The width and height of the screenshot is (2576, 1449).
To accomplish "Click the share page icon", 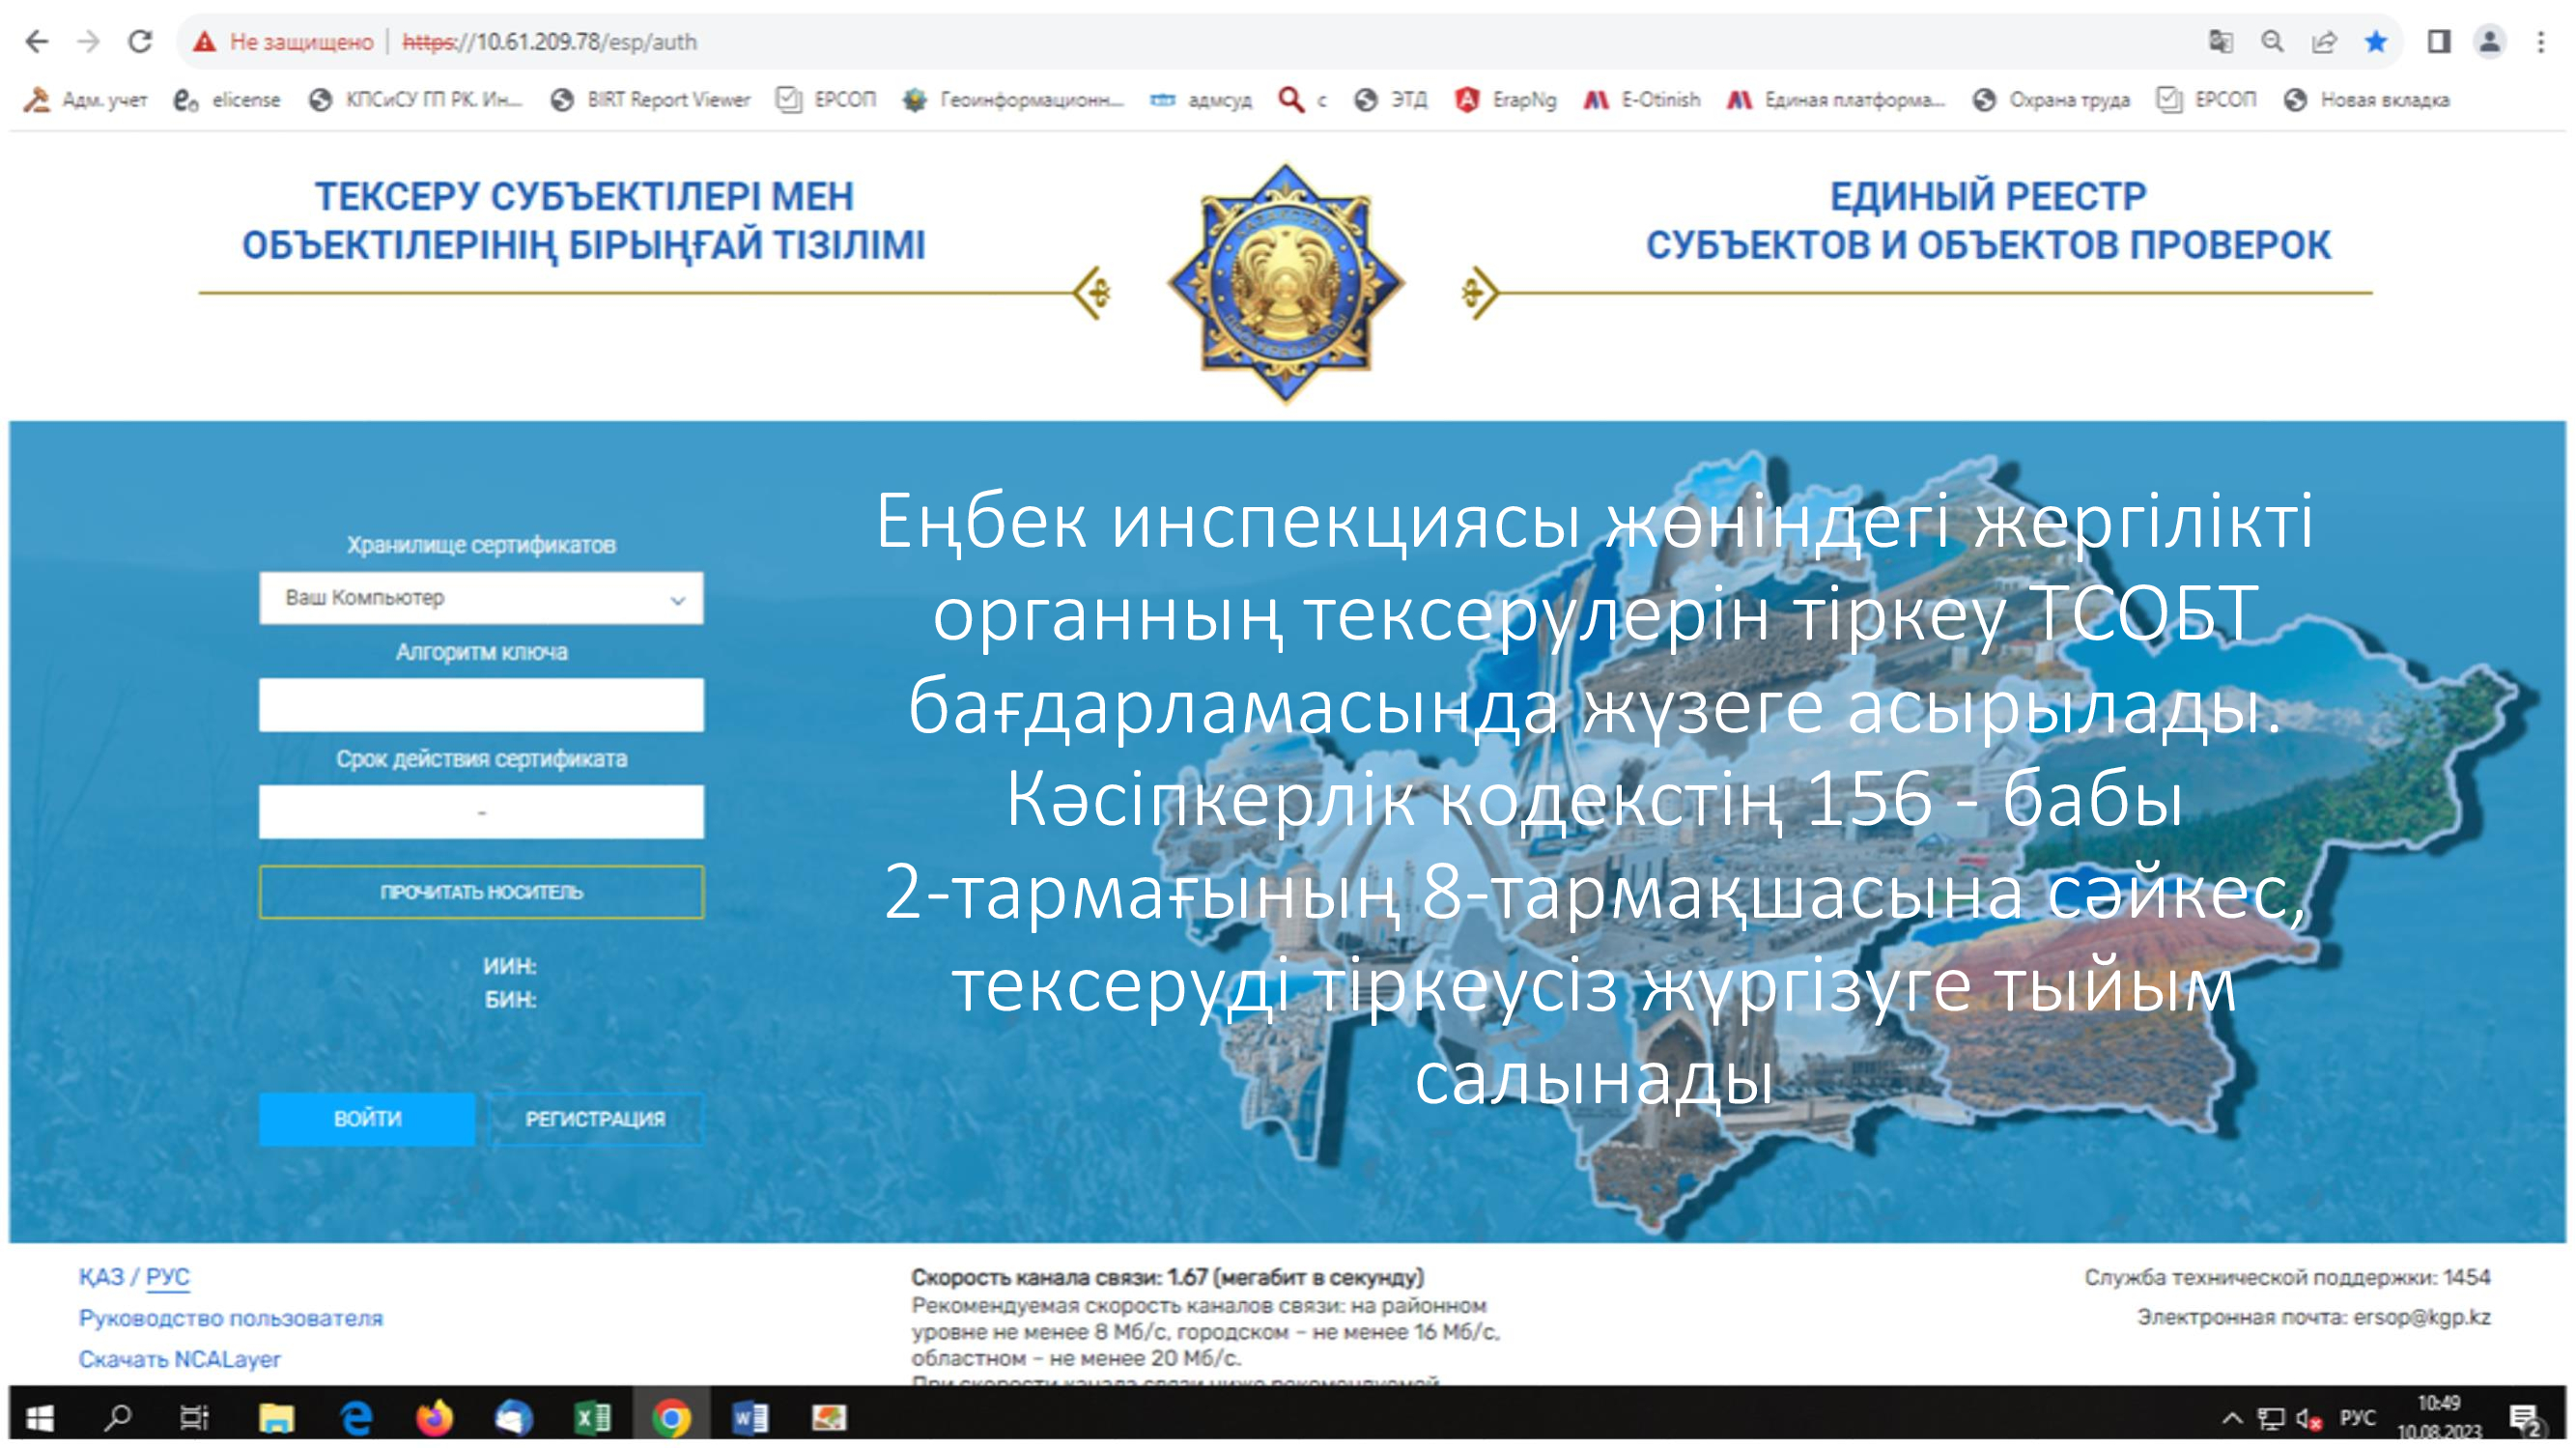I will coord(2324,41).
